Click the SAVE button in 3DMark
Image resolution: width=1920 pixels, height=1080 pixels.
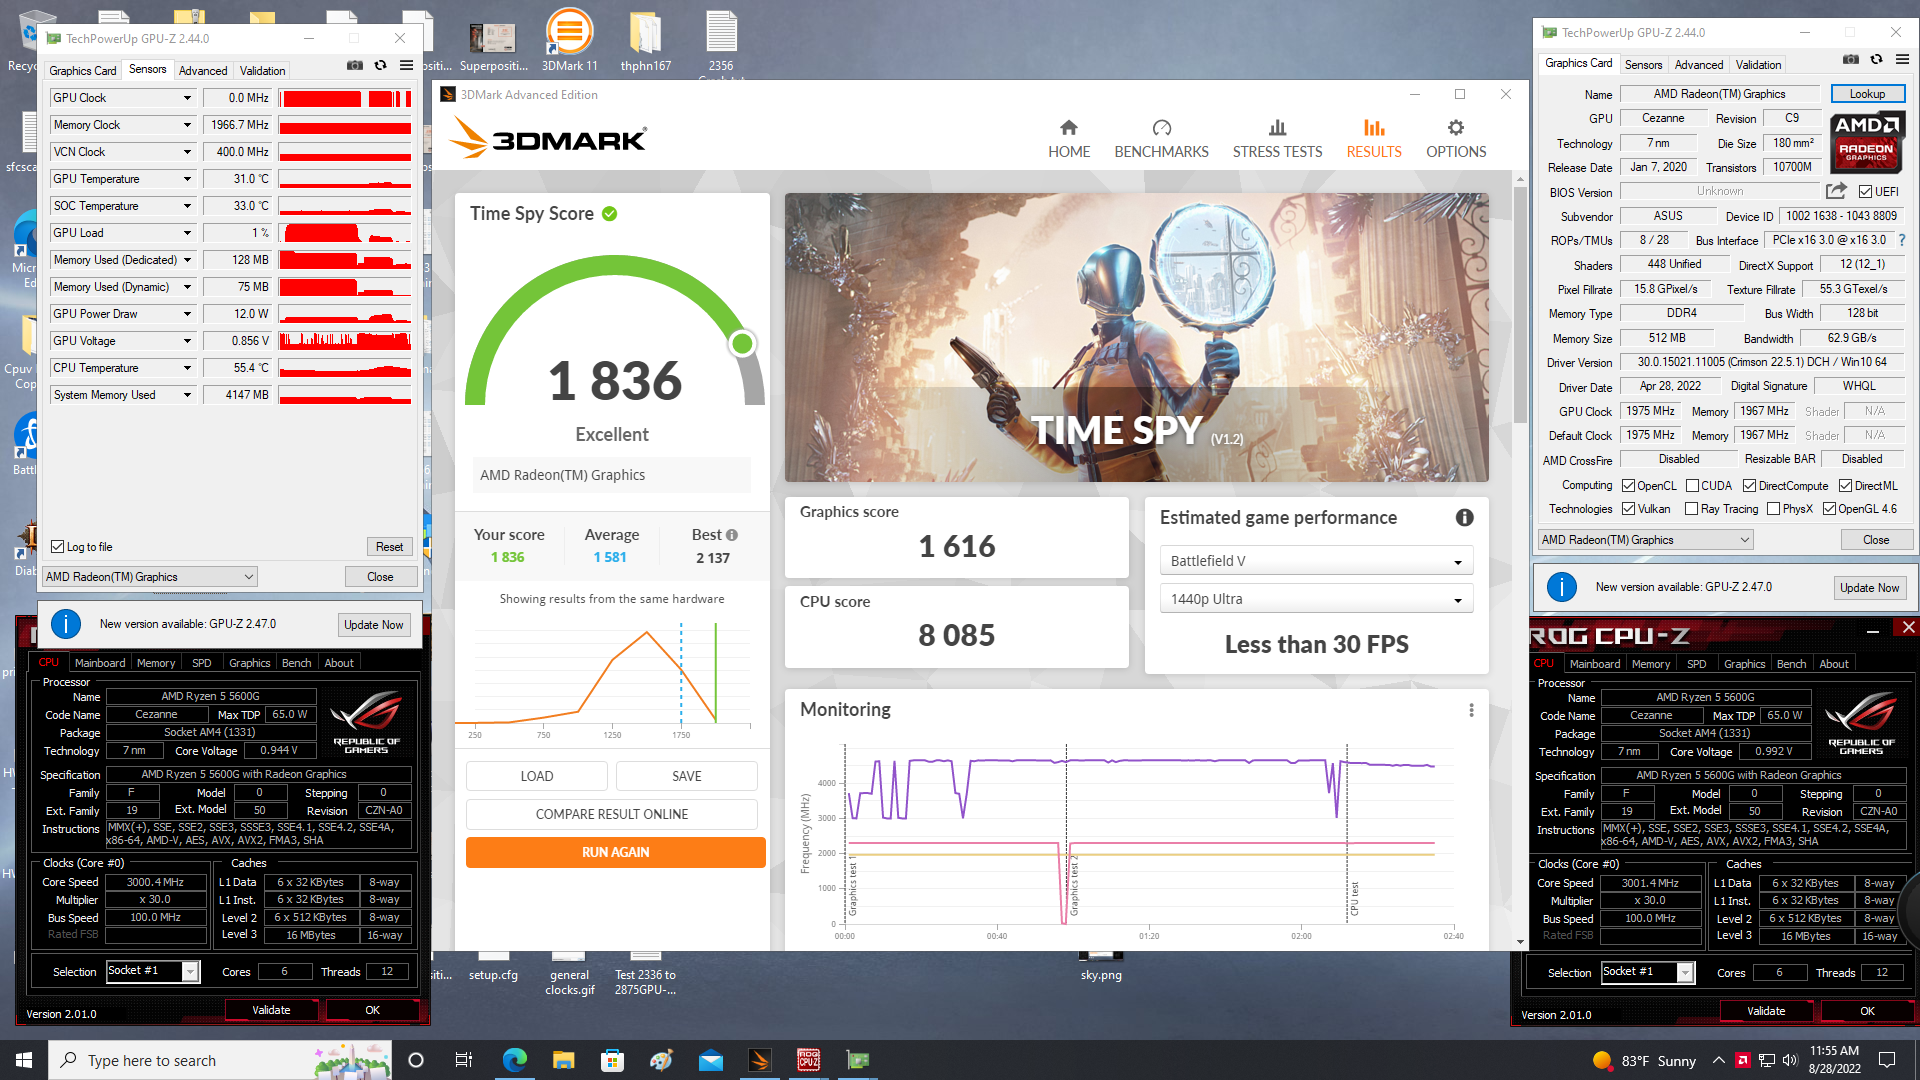tap(687, 776)
